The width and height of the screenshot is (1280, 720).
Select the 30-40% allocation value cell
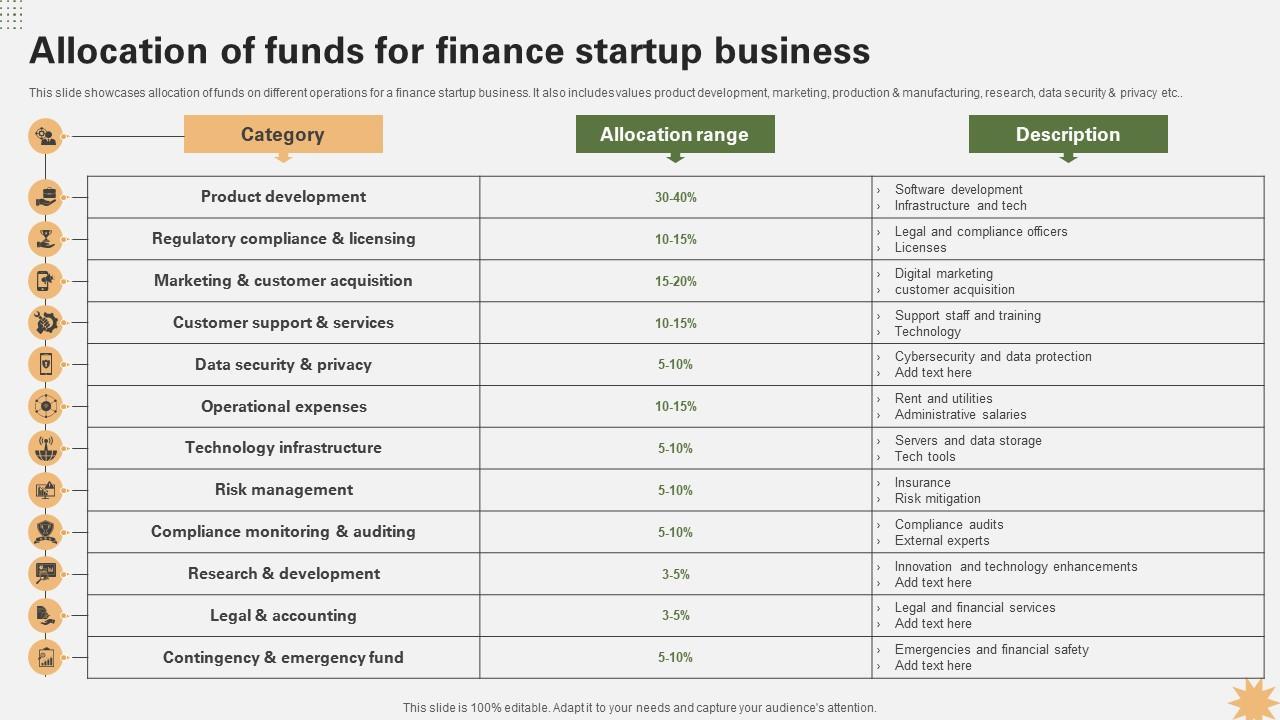click(x=676, y=197)
